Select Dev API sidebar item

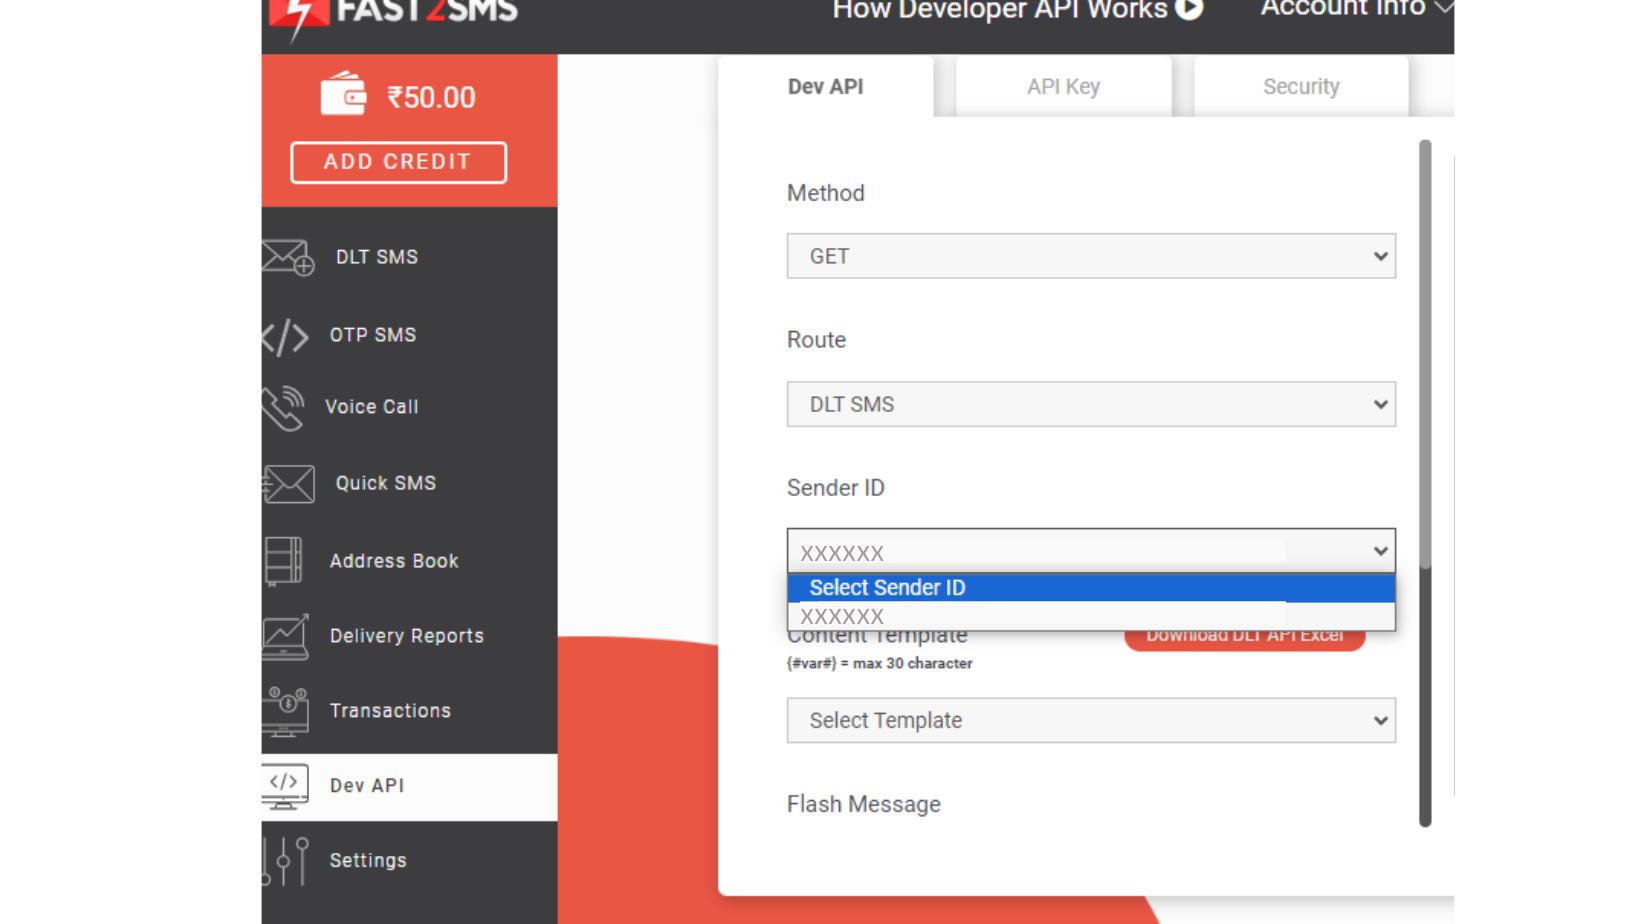click(x=409, y=787)
